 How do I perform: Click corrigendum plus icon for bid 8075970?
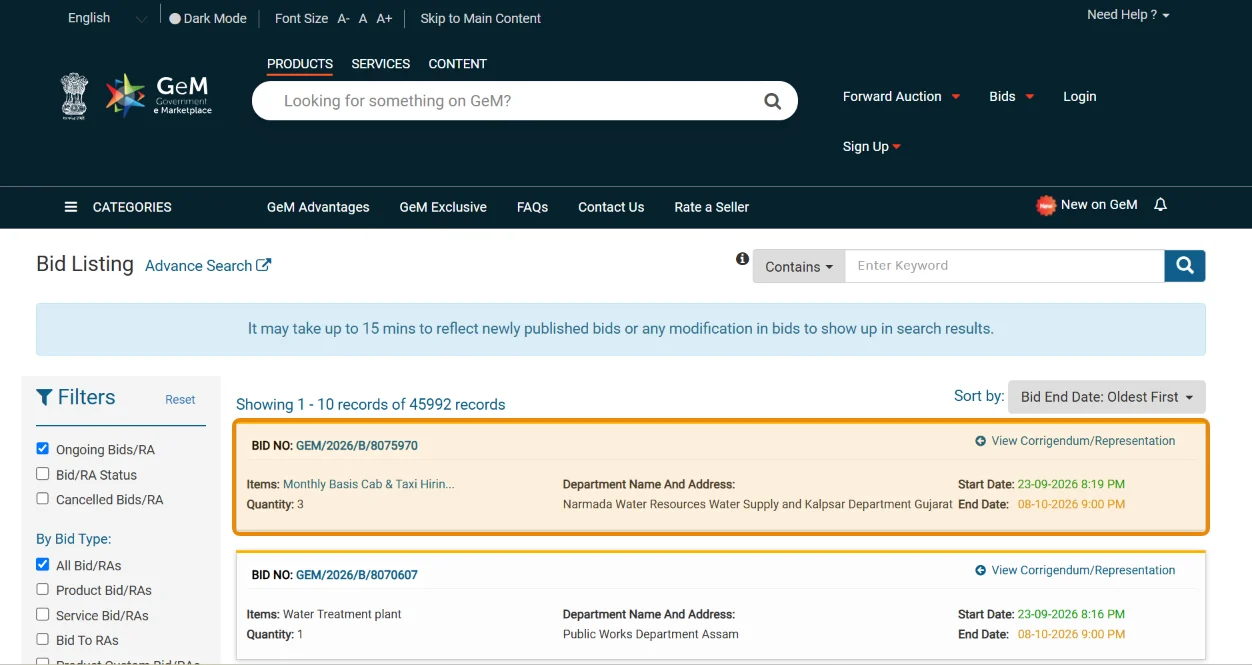[980, 441]
